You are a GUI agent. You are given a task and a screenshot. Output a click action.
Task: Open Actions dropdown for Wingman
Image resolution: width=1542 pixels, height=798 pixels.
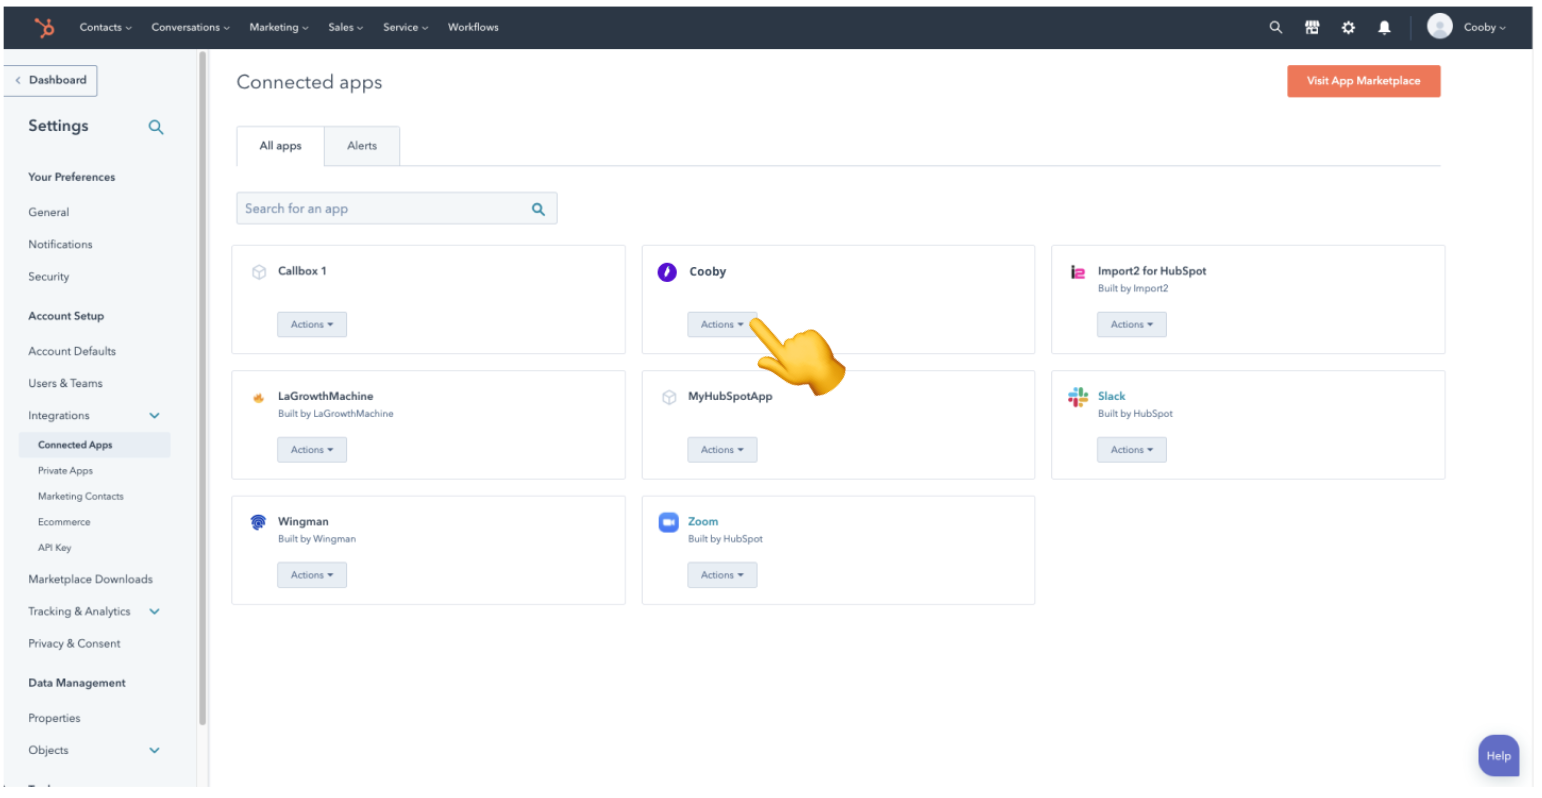(x=312, y=575)
